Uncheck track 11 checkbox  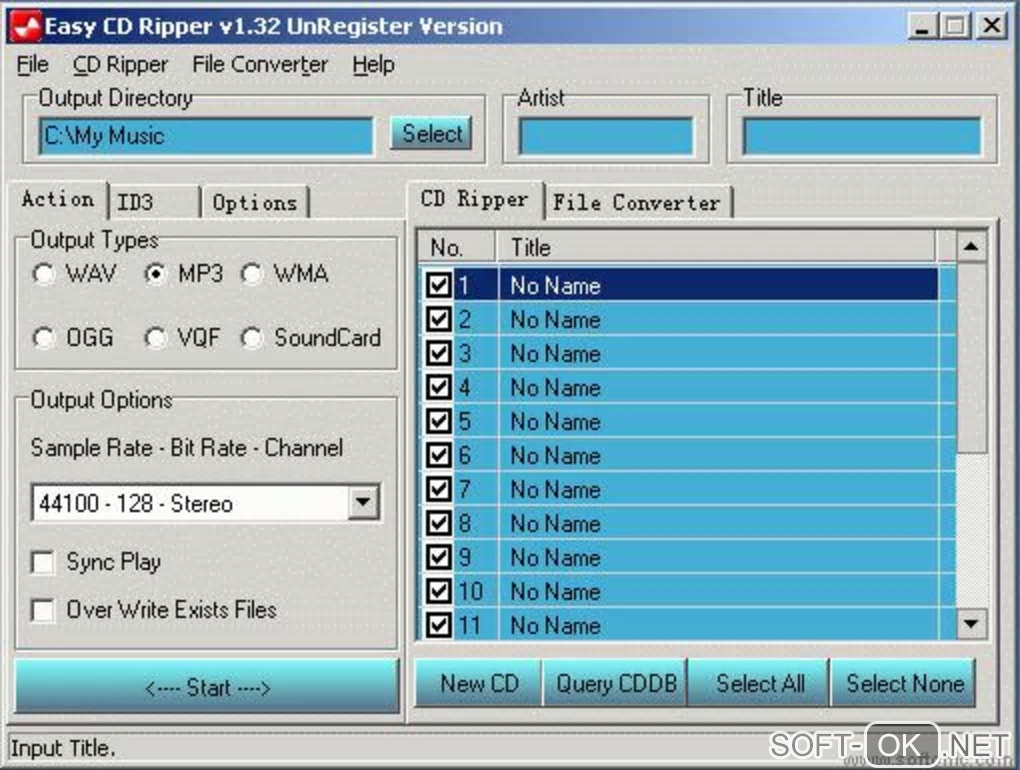[438, 625]
